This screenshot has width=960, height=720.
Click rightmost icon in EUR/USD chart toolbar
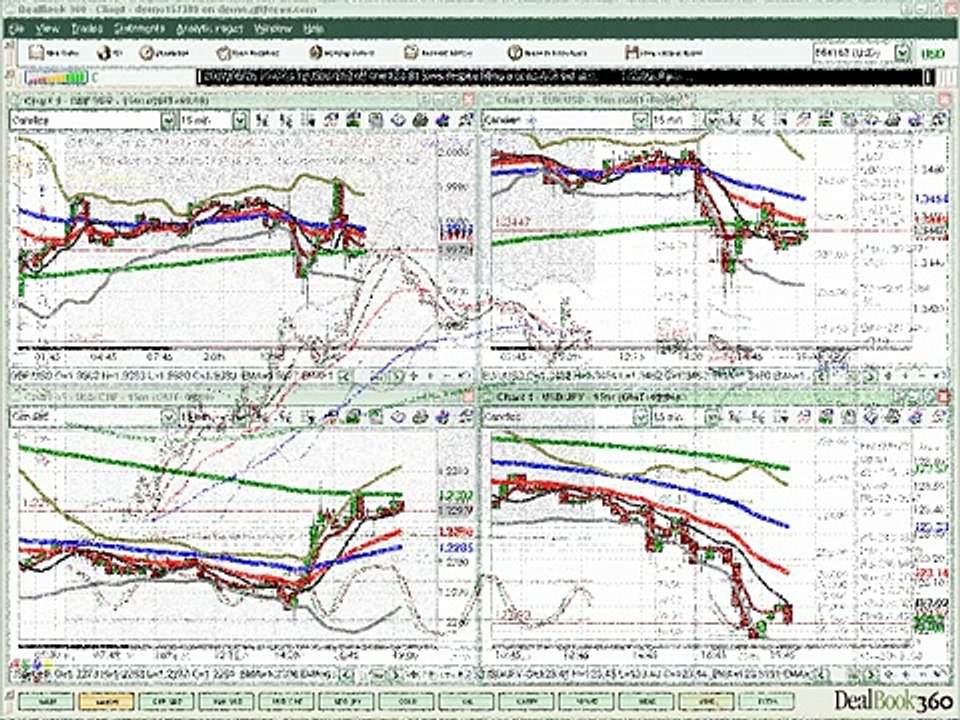tap(938, 121)
